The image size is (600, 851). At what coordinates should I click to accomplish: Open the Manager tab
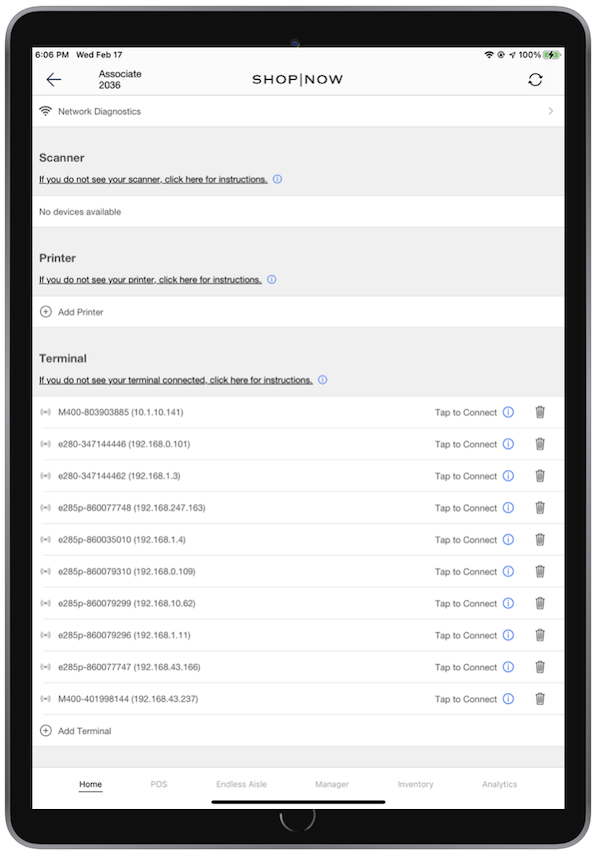tap(332, 784)
